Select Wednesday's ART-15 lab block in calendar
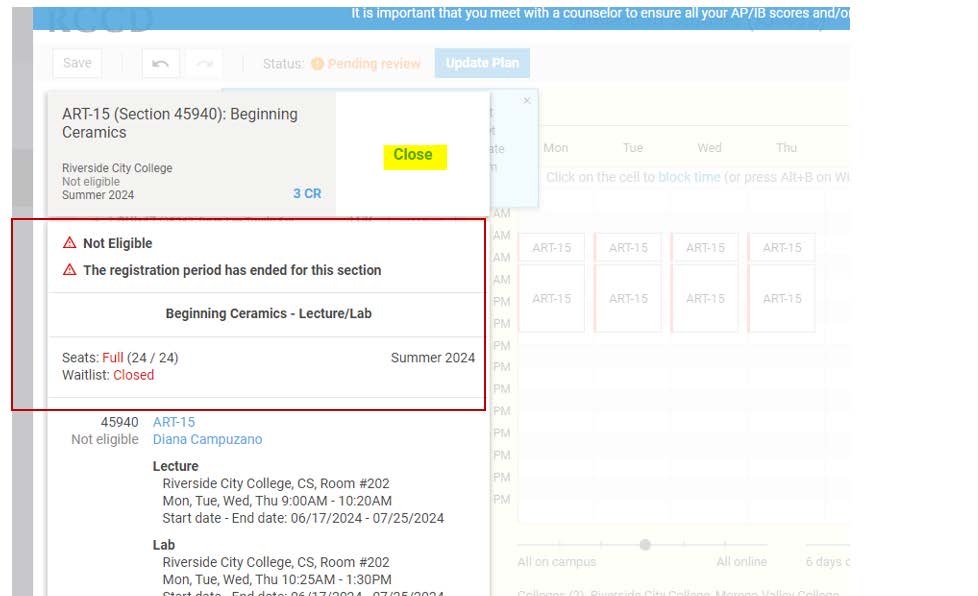The width and height of the screenshot is (978, 596). point(705,299)
